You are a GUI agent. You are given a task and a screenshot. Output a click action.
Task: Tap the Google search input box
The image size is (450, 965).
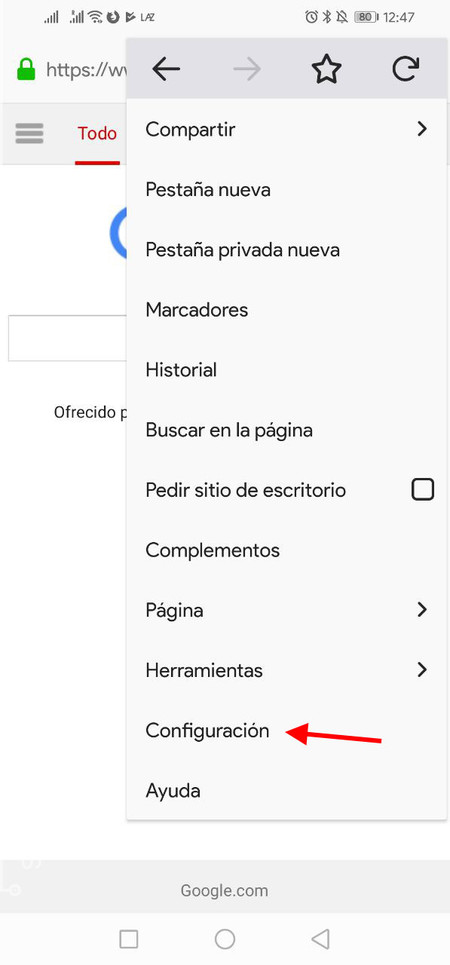tap(68, 338)
